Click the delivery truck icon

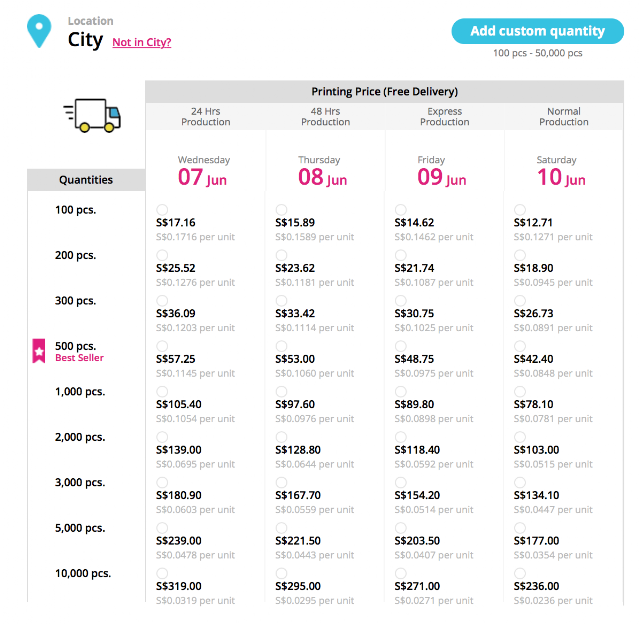click(x=92, y=116)
